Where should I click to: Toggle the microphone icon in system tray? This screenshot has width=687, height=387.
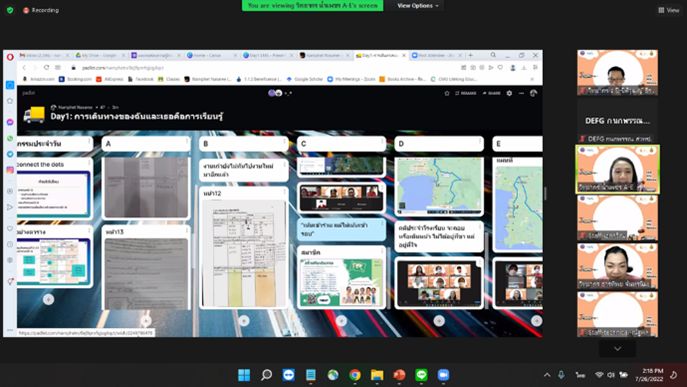tap(561, 375)
